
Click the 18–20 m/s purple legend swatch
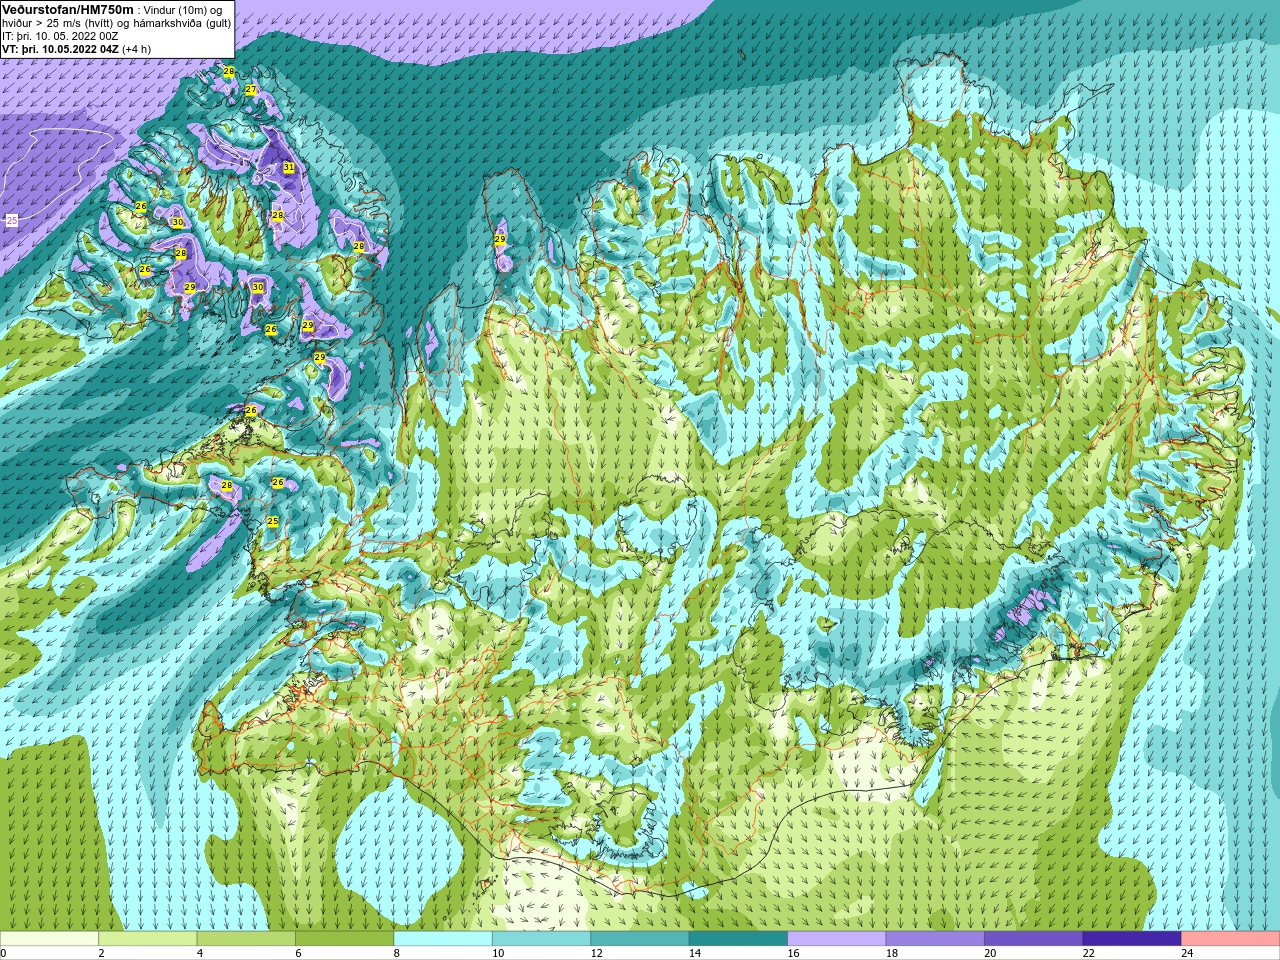click(935, 938)
